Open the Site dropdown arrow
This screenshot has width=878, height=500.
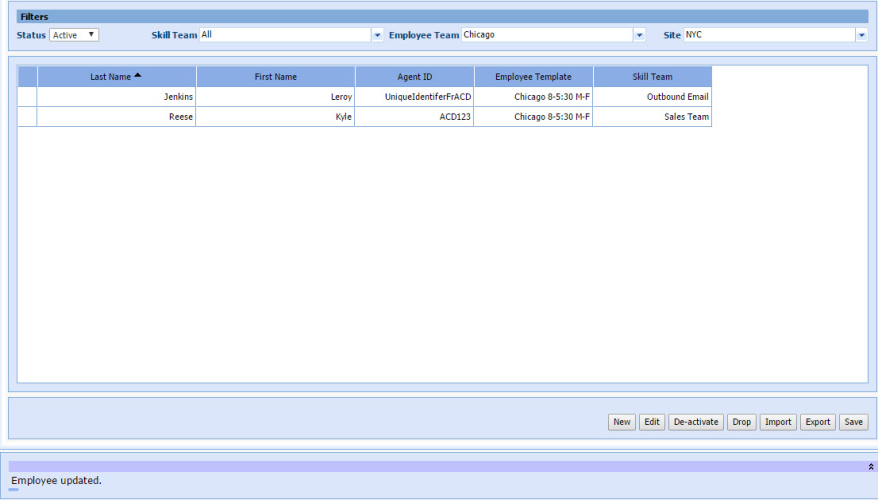click(860, 35)
